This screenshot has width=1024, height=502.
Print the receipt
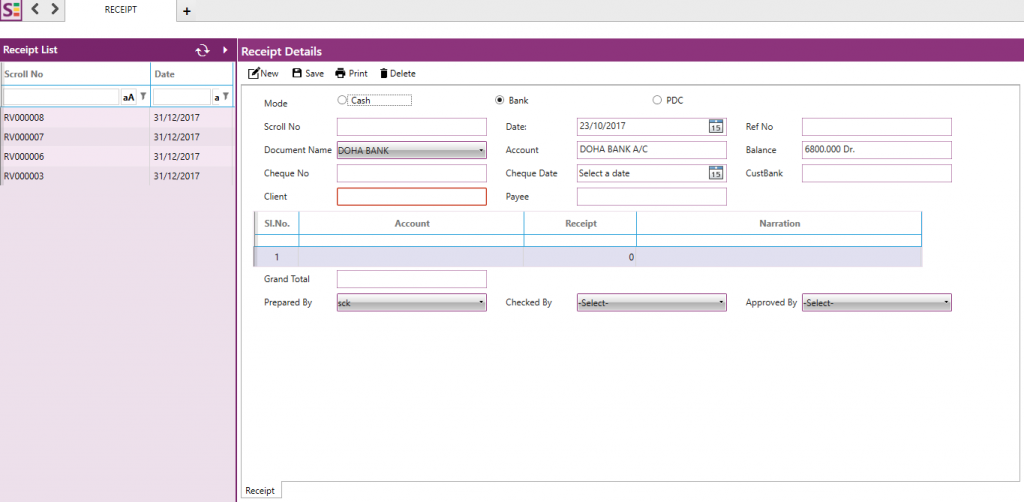coord(351,74)
